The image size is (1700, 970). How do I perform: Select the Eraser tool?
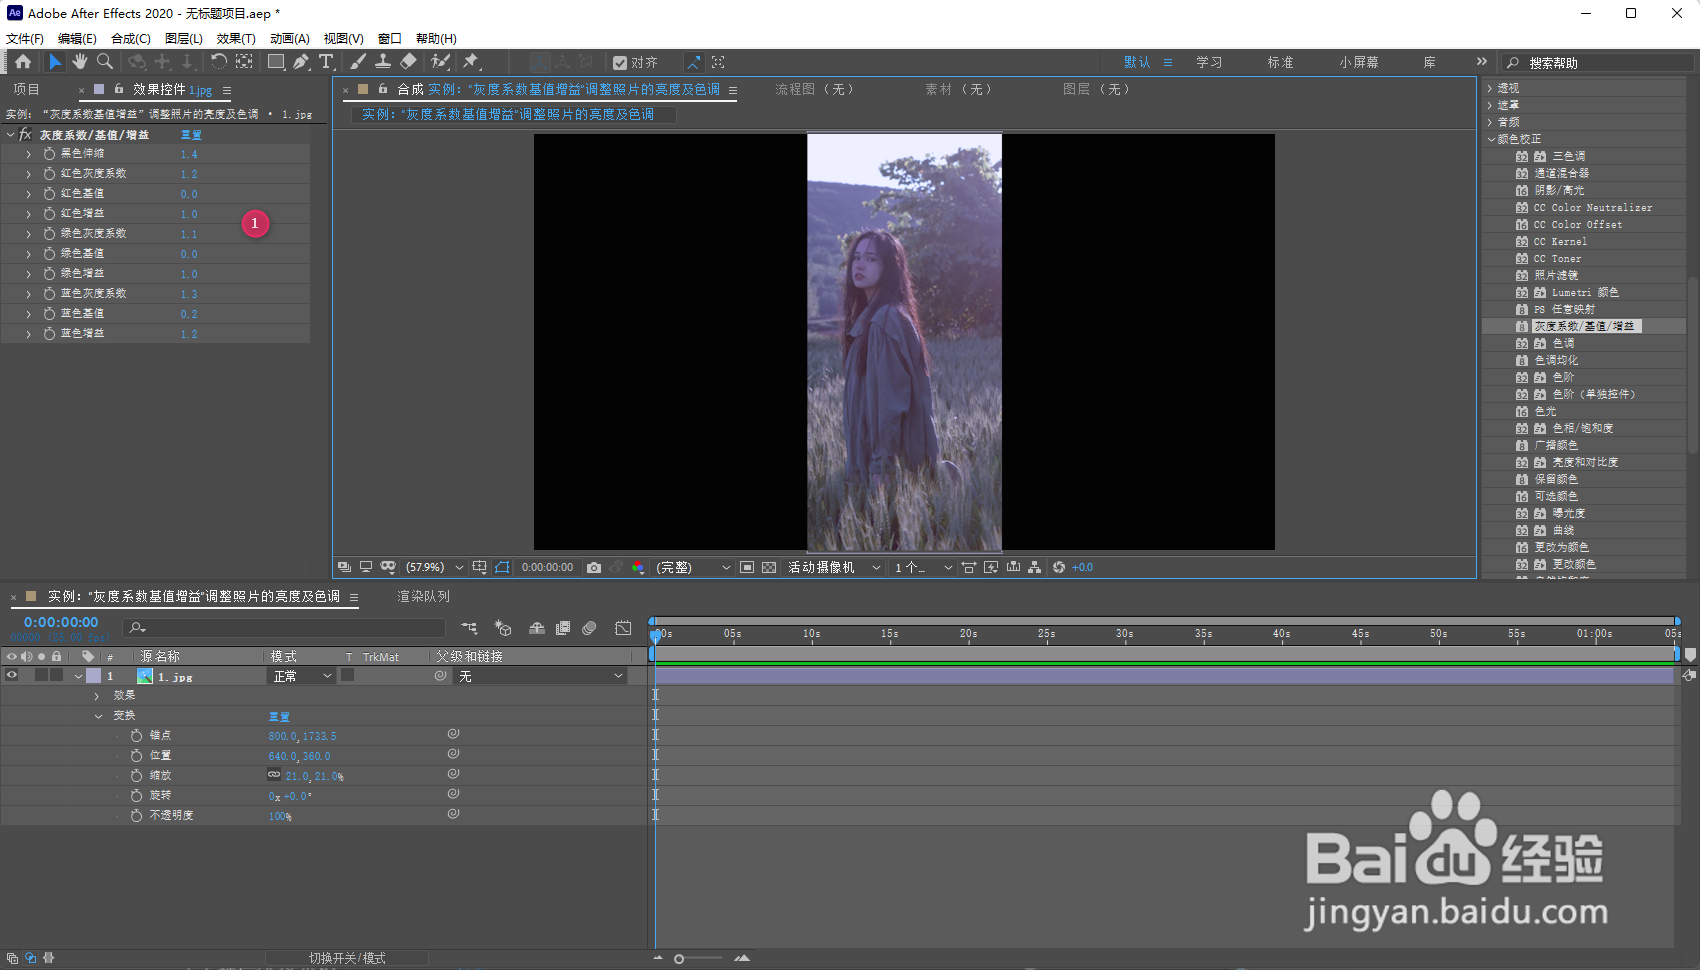point(408,62)
